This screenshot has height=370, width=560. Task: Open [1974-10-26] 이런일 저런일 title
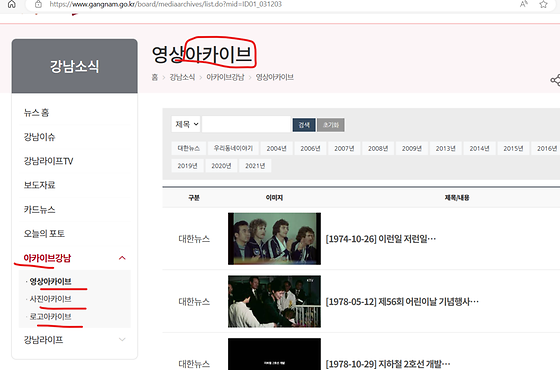pos(381,239)
